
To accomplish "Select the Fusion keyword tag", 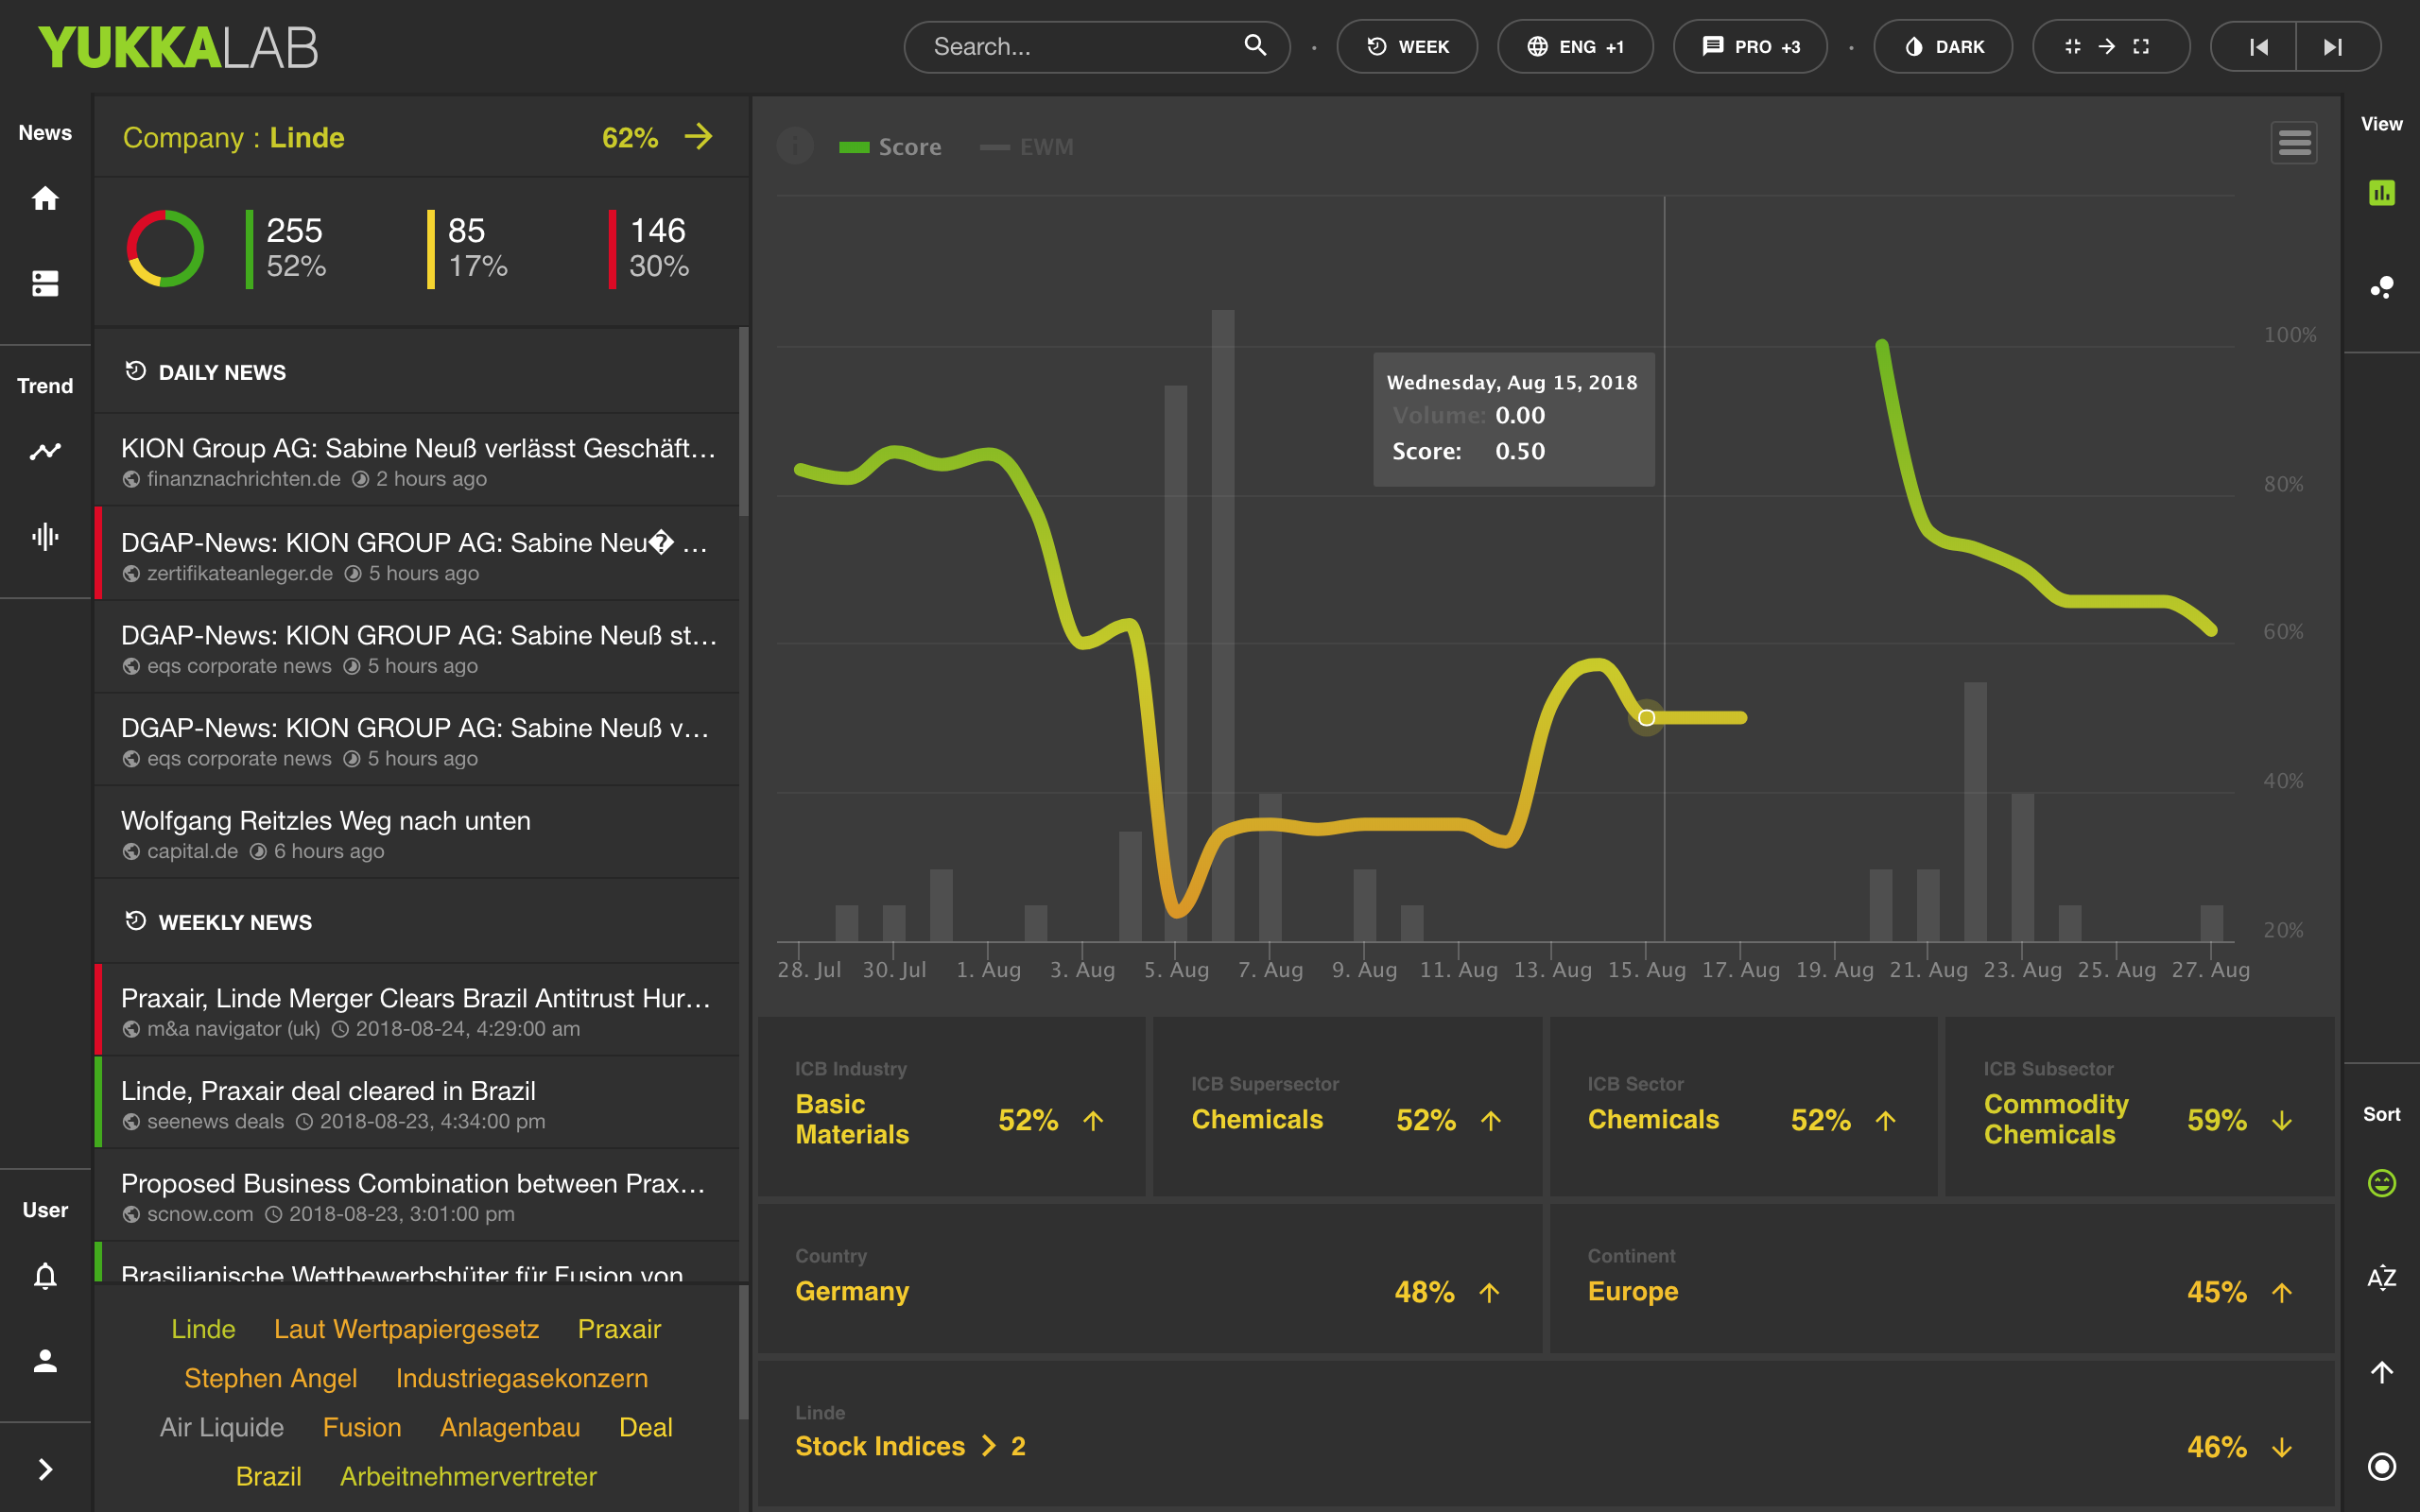I will [x=362, y=1427].
